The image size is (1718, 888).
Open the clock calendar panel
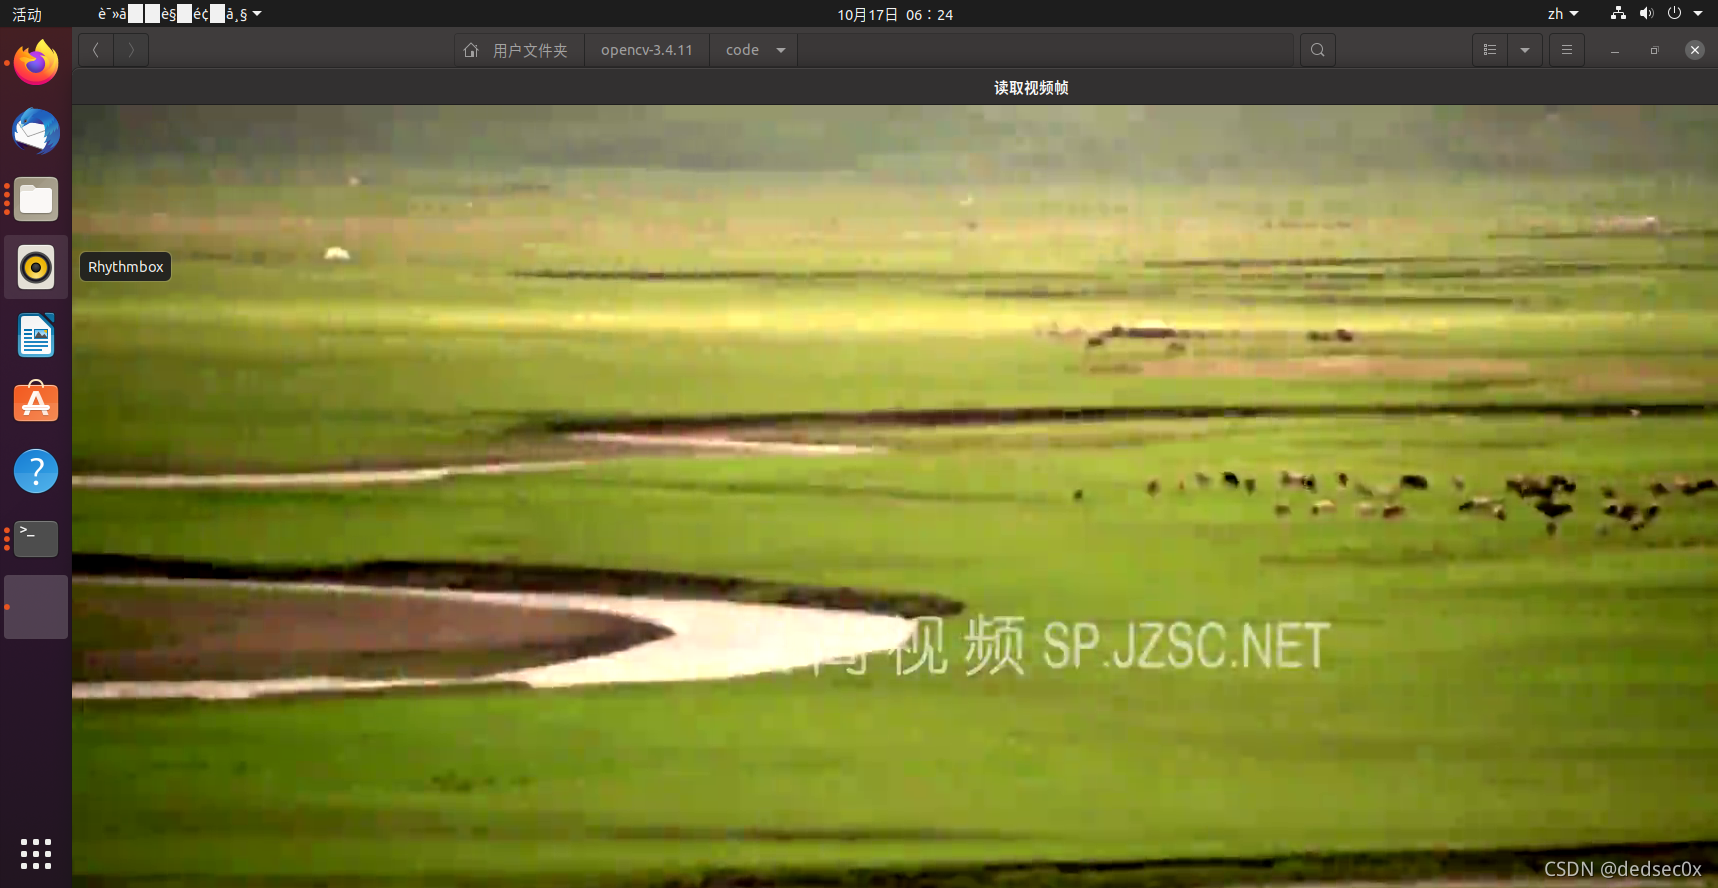[895, 14]
